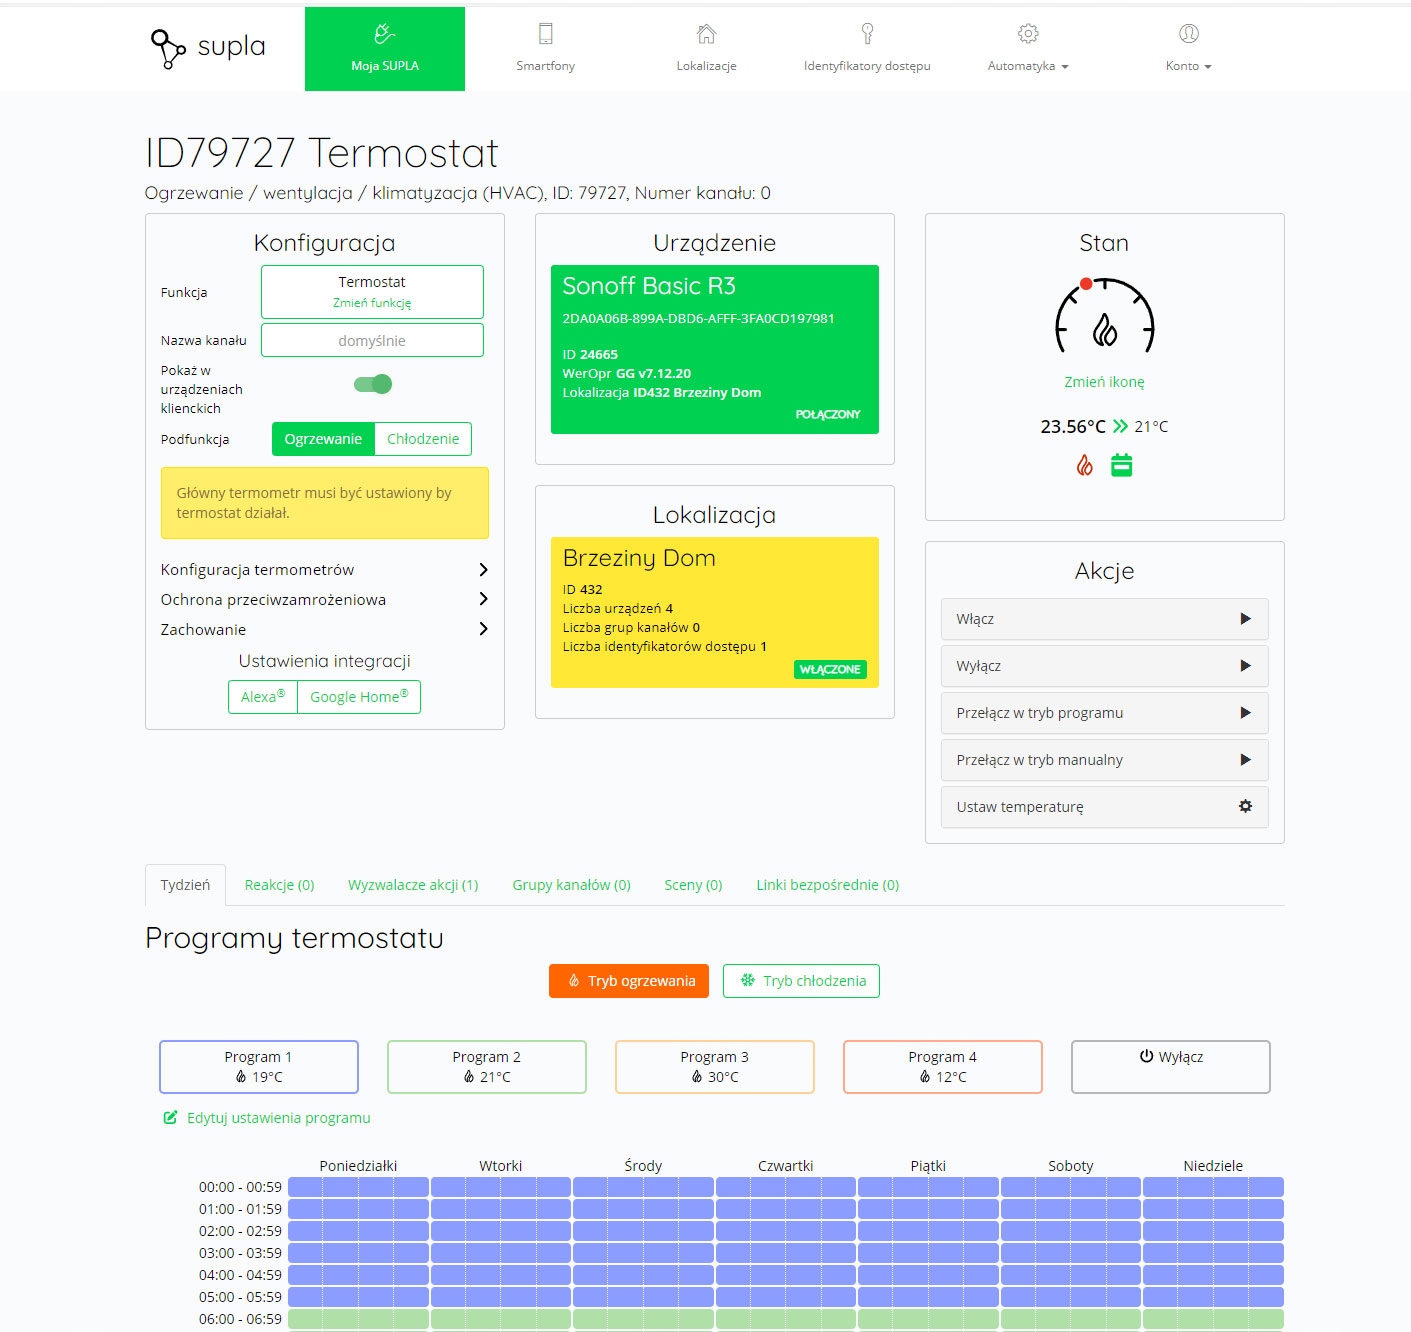Screen dimensions: 1411x1332
Task: Open Lokalizacje house icon
Action: tap(706, 34)
